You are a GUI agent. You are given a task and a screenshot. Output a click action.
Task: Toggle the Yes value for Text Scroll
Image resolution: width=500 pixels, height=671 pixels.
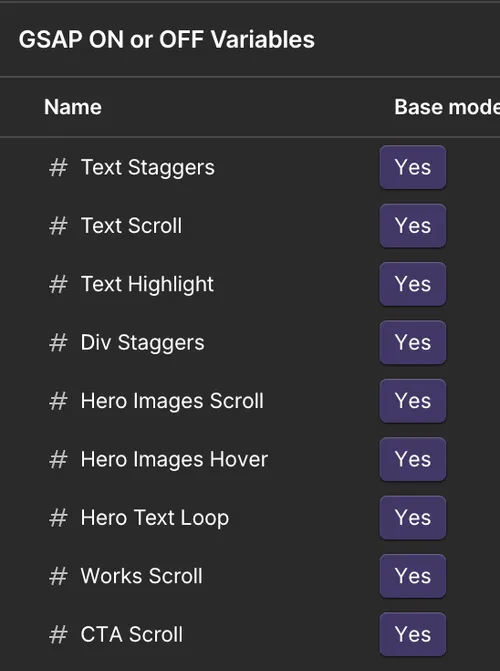pos(413,226)
